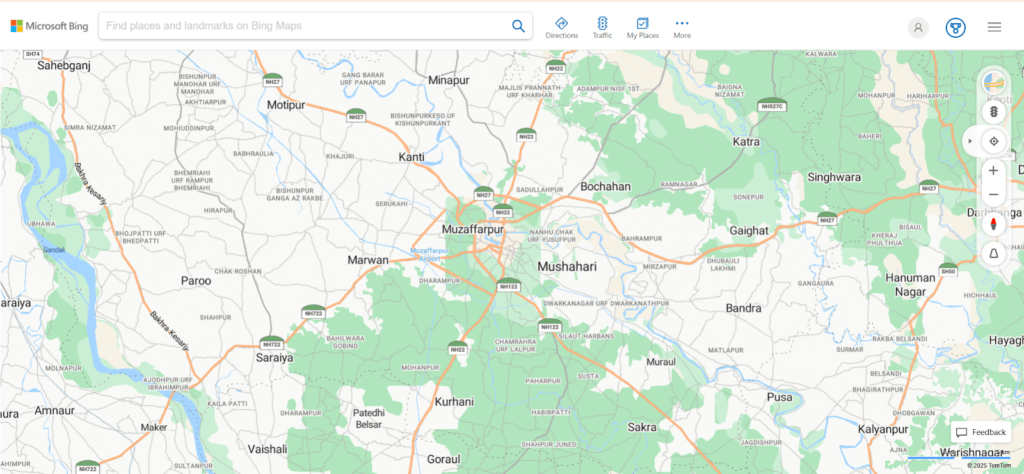This screenshot has height=474, width=1024.
Task: Open My Places
Action: coord(643,28)
